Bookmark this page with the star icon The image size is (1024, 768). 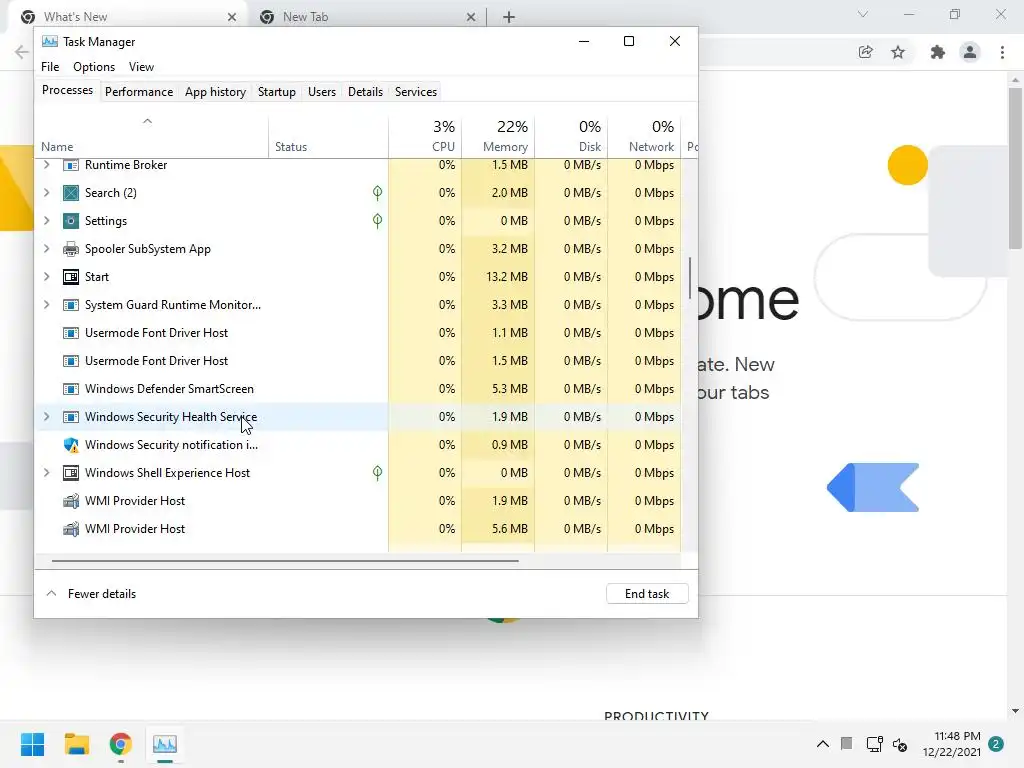898,52
